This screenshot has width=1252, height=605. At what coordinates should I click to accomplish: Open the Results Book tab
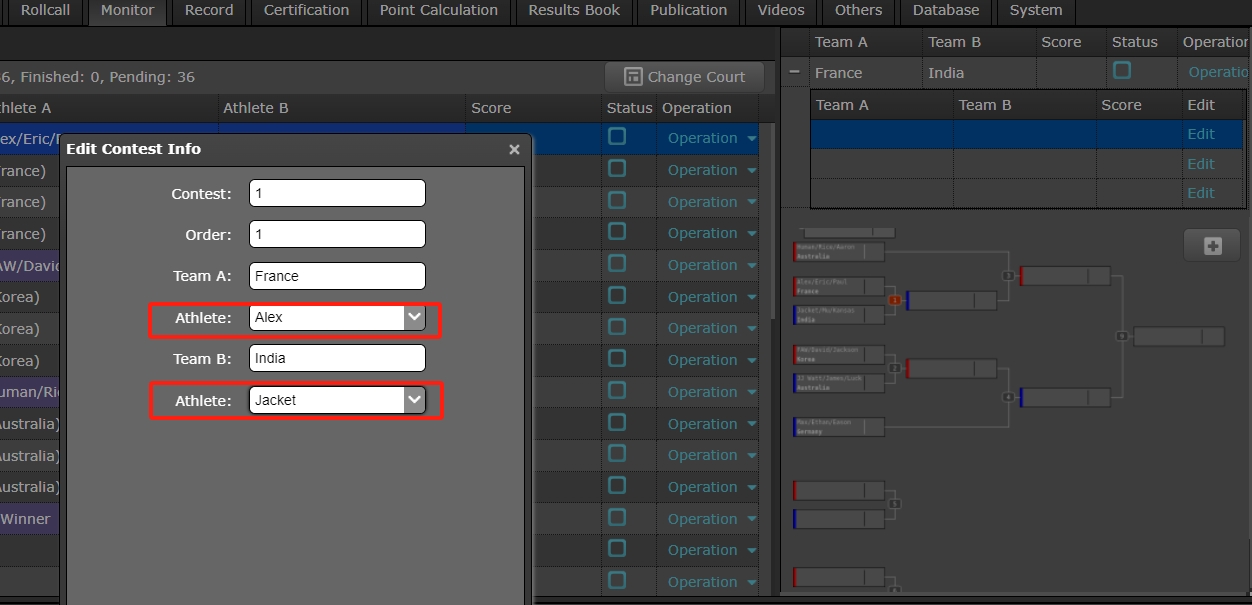(x=574, y=11)
